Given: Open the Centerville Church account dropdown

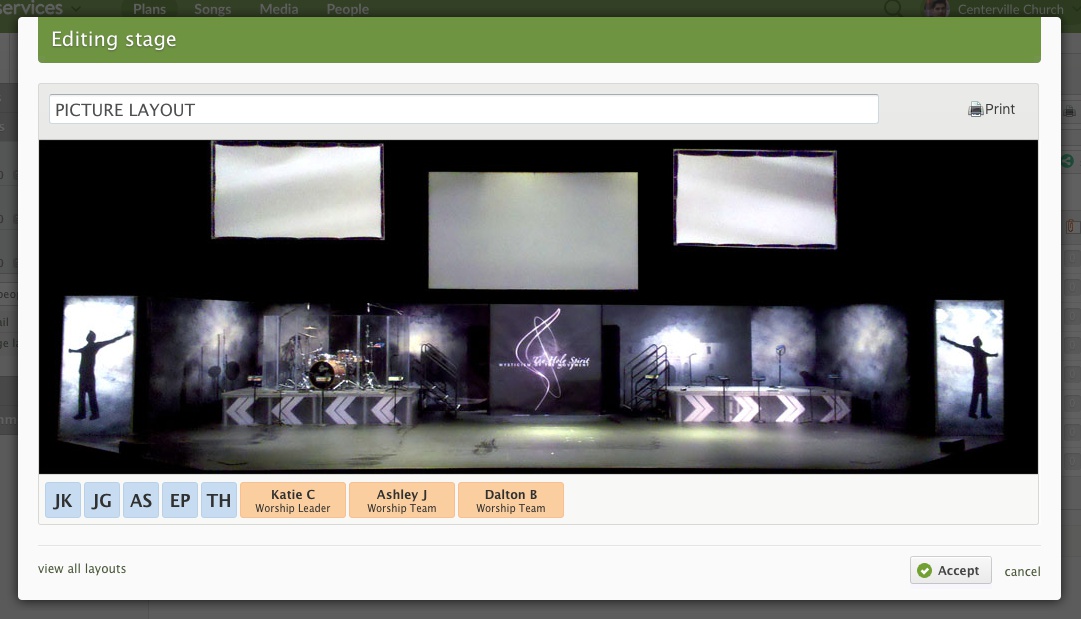Looking at the screenshot, I should [1010, 9].
